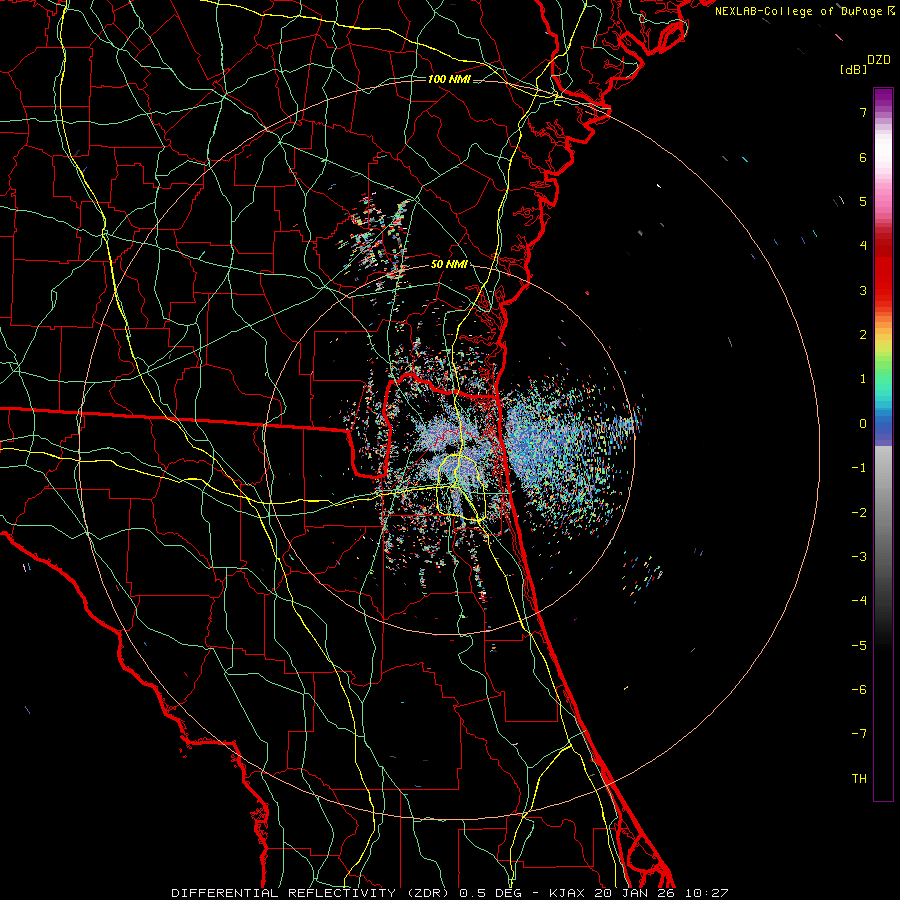Click the 20 JAN 26 date text

[636, 893]
